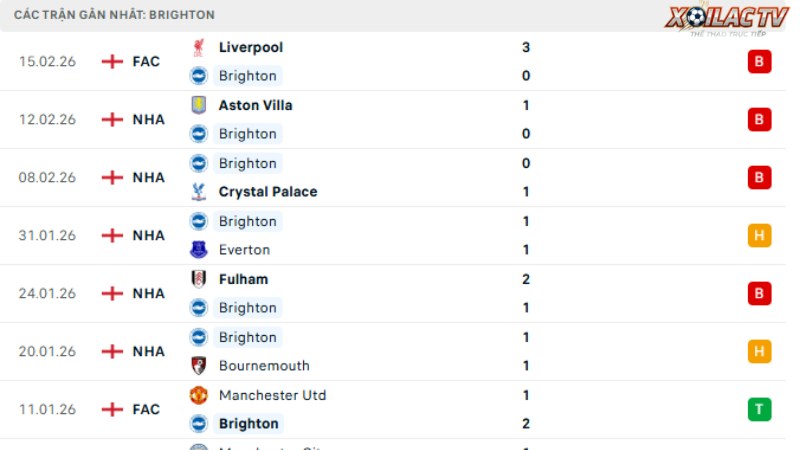Screen dimensions: 800x450
Task: Click the Everton club crest icon
Action: click(x=198, y=249)
